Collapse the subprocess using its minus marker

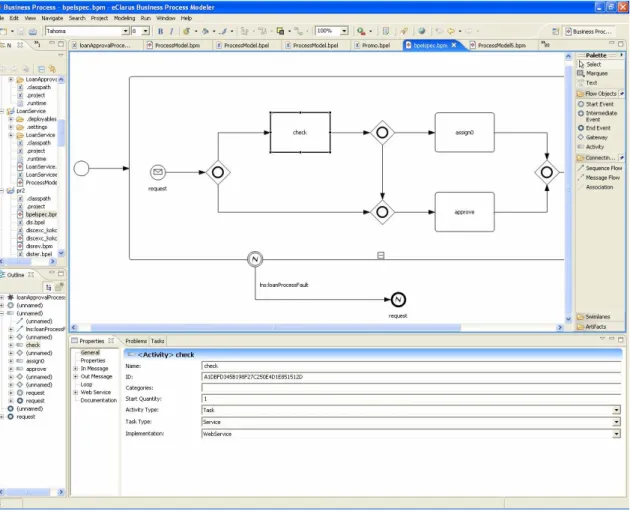point(380,255)
